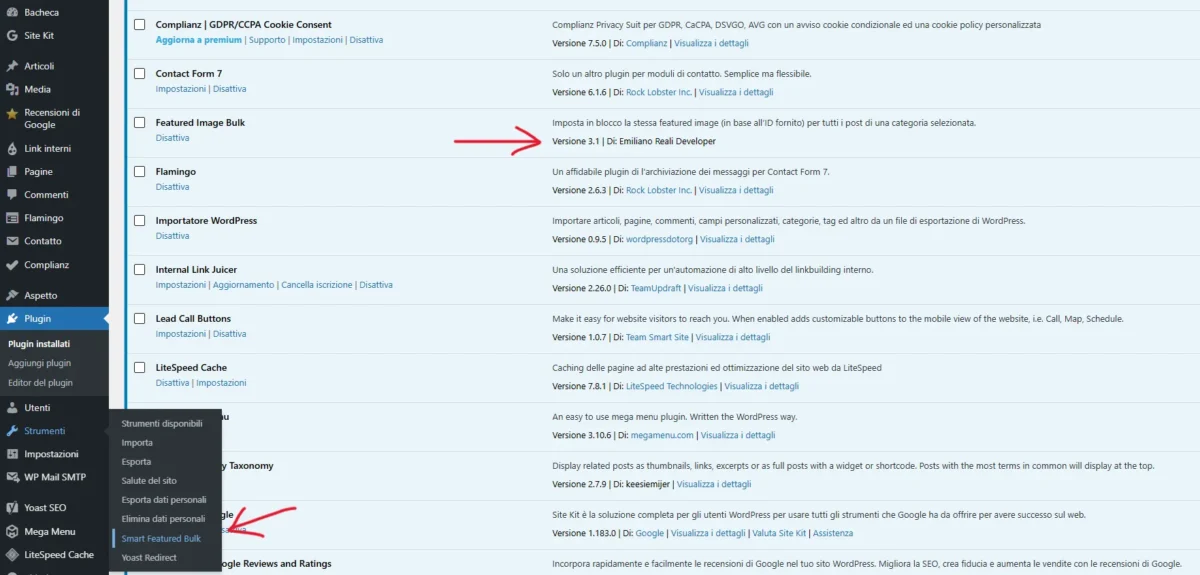
Task: Click the Recensioni di Google star icon
Action: coord(12,113)
